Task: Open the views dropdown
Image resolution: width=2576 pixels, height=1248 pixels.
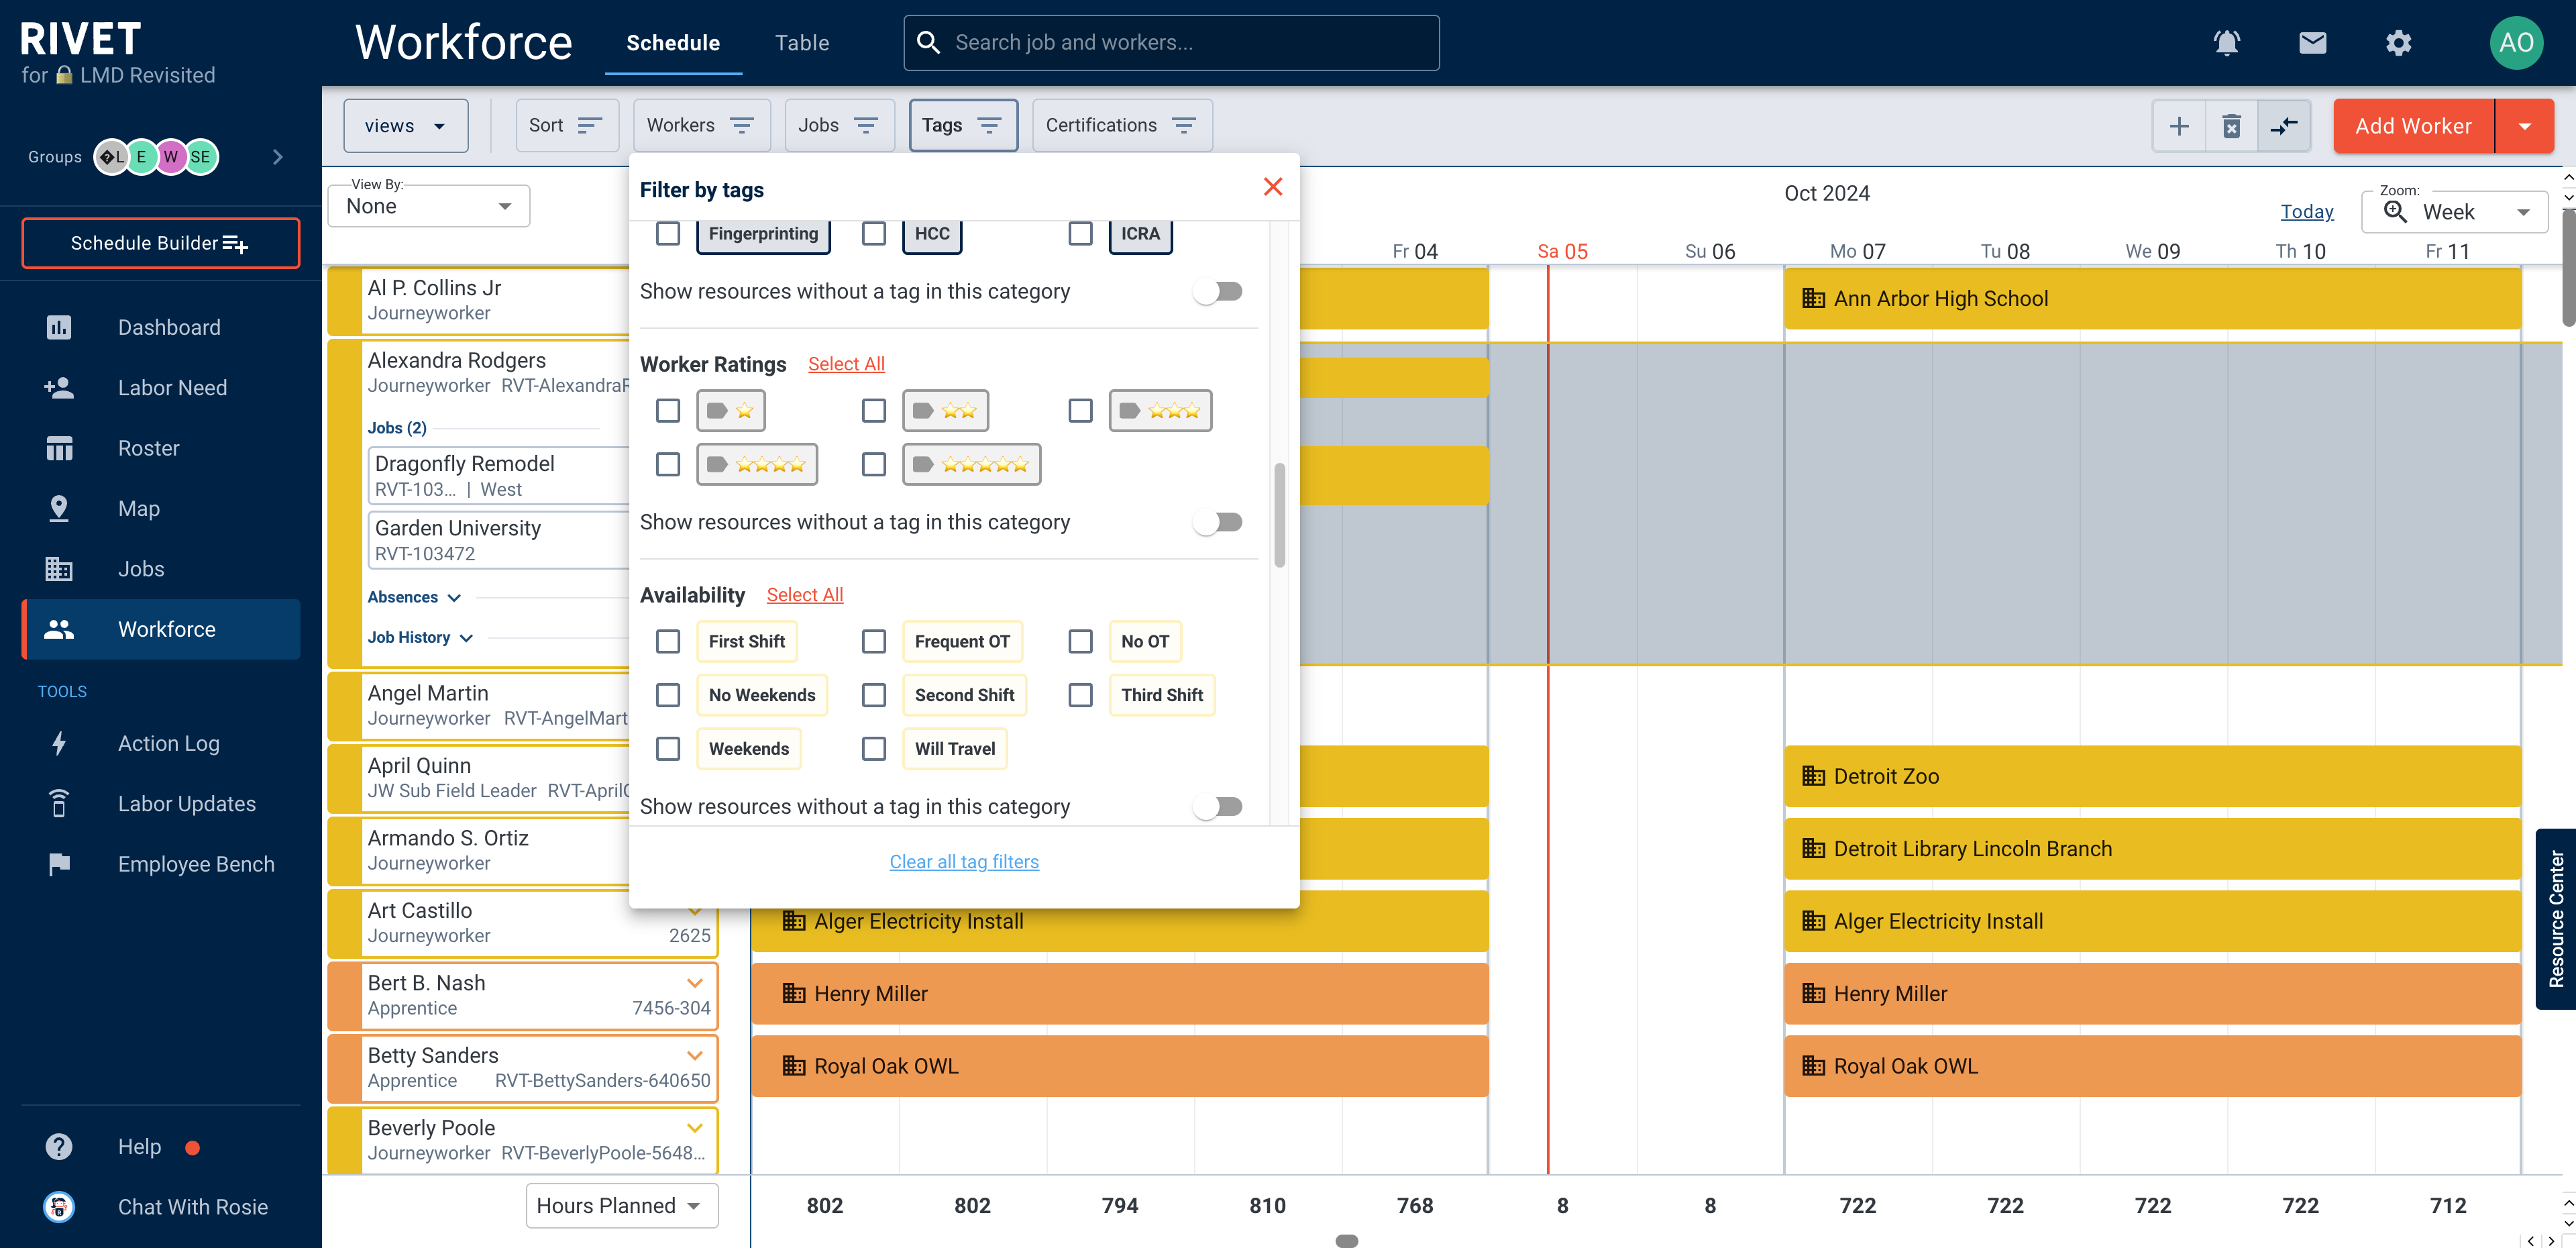Action: pos(405,126)
